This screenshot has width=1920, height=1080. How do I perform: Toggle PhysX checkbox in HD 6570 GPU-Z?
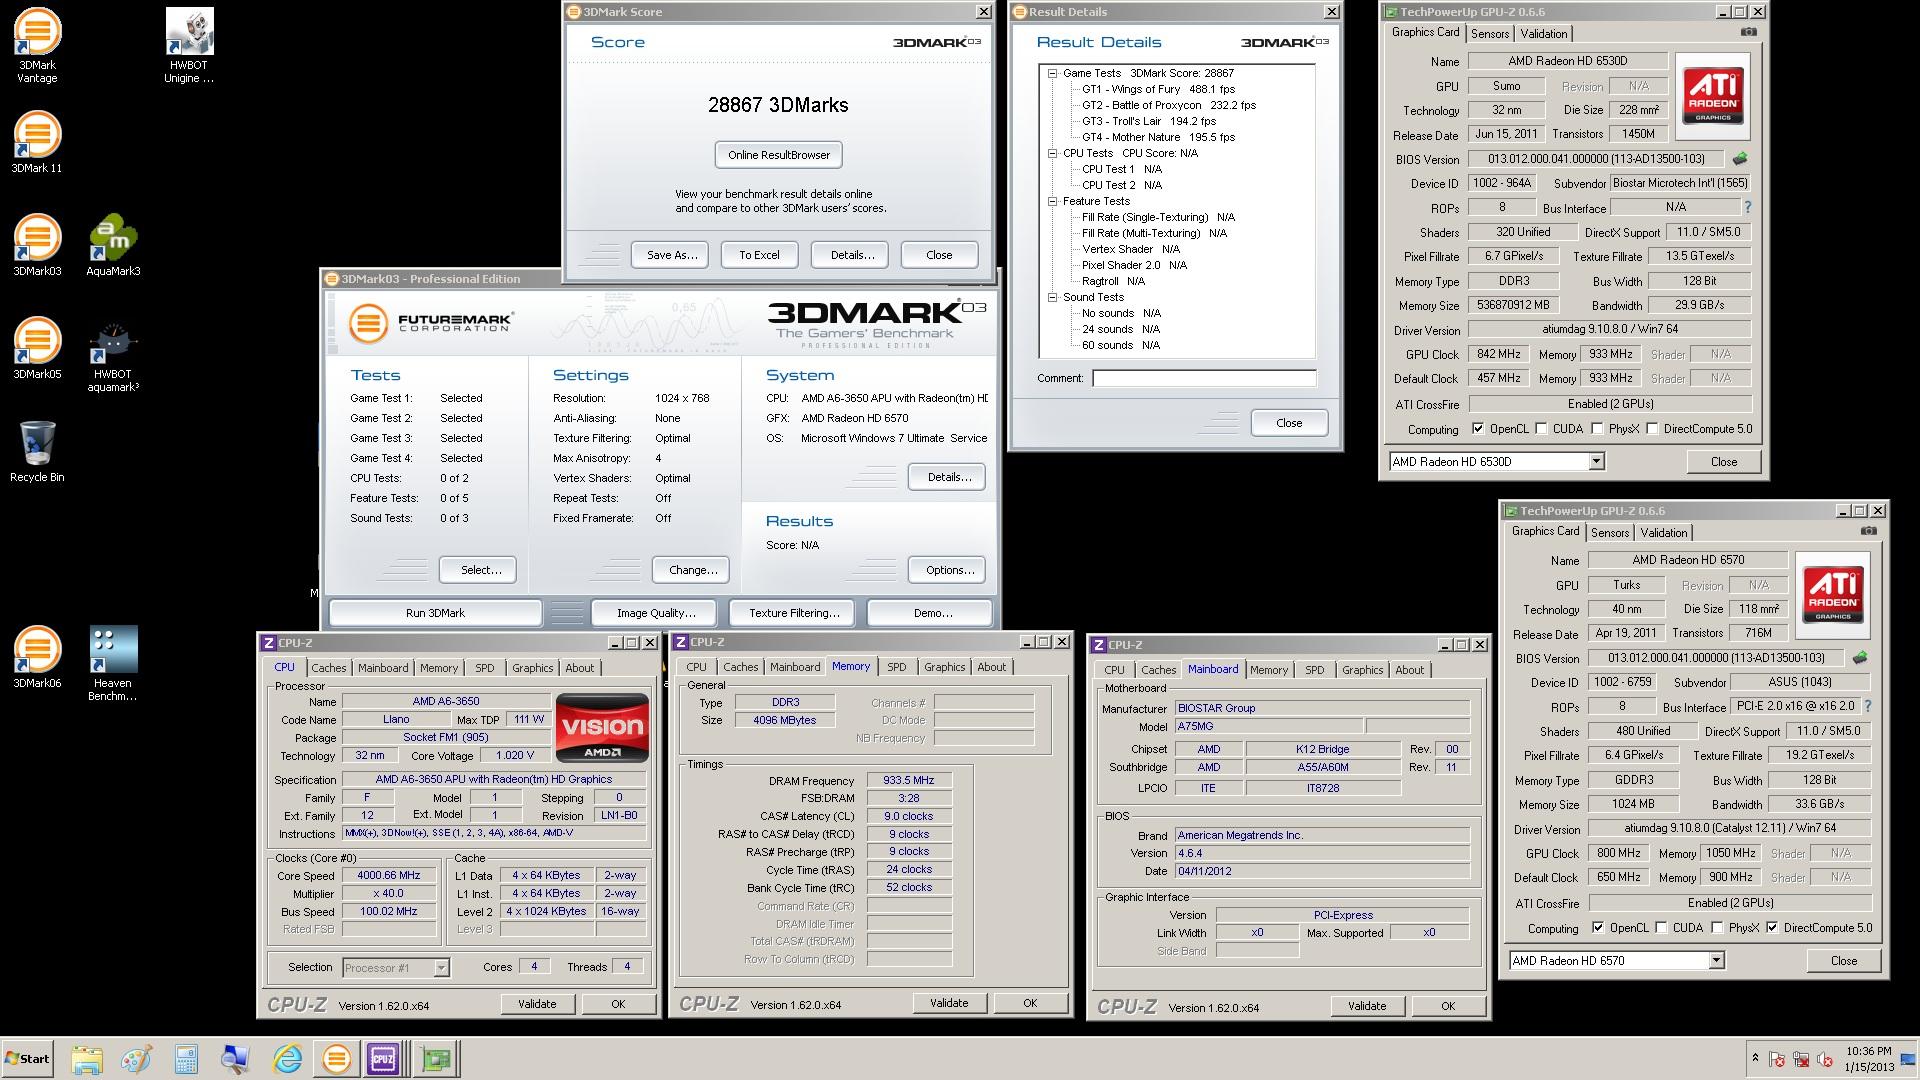1717,928
